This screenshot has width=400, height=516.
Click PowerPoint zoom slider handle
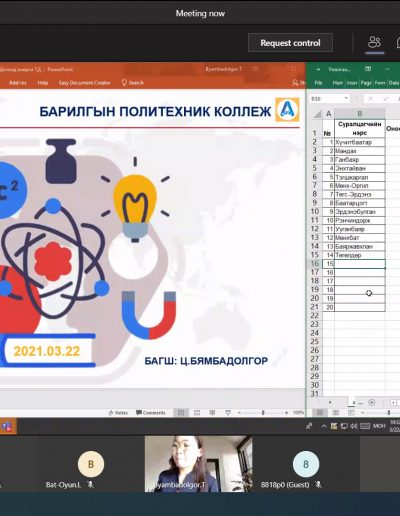pos(263,413)
